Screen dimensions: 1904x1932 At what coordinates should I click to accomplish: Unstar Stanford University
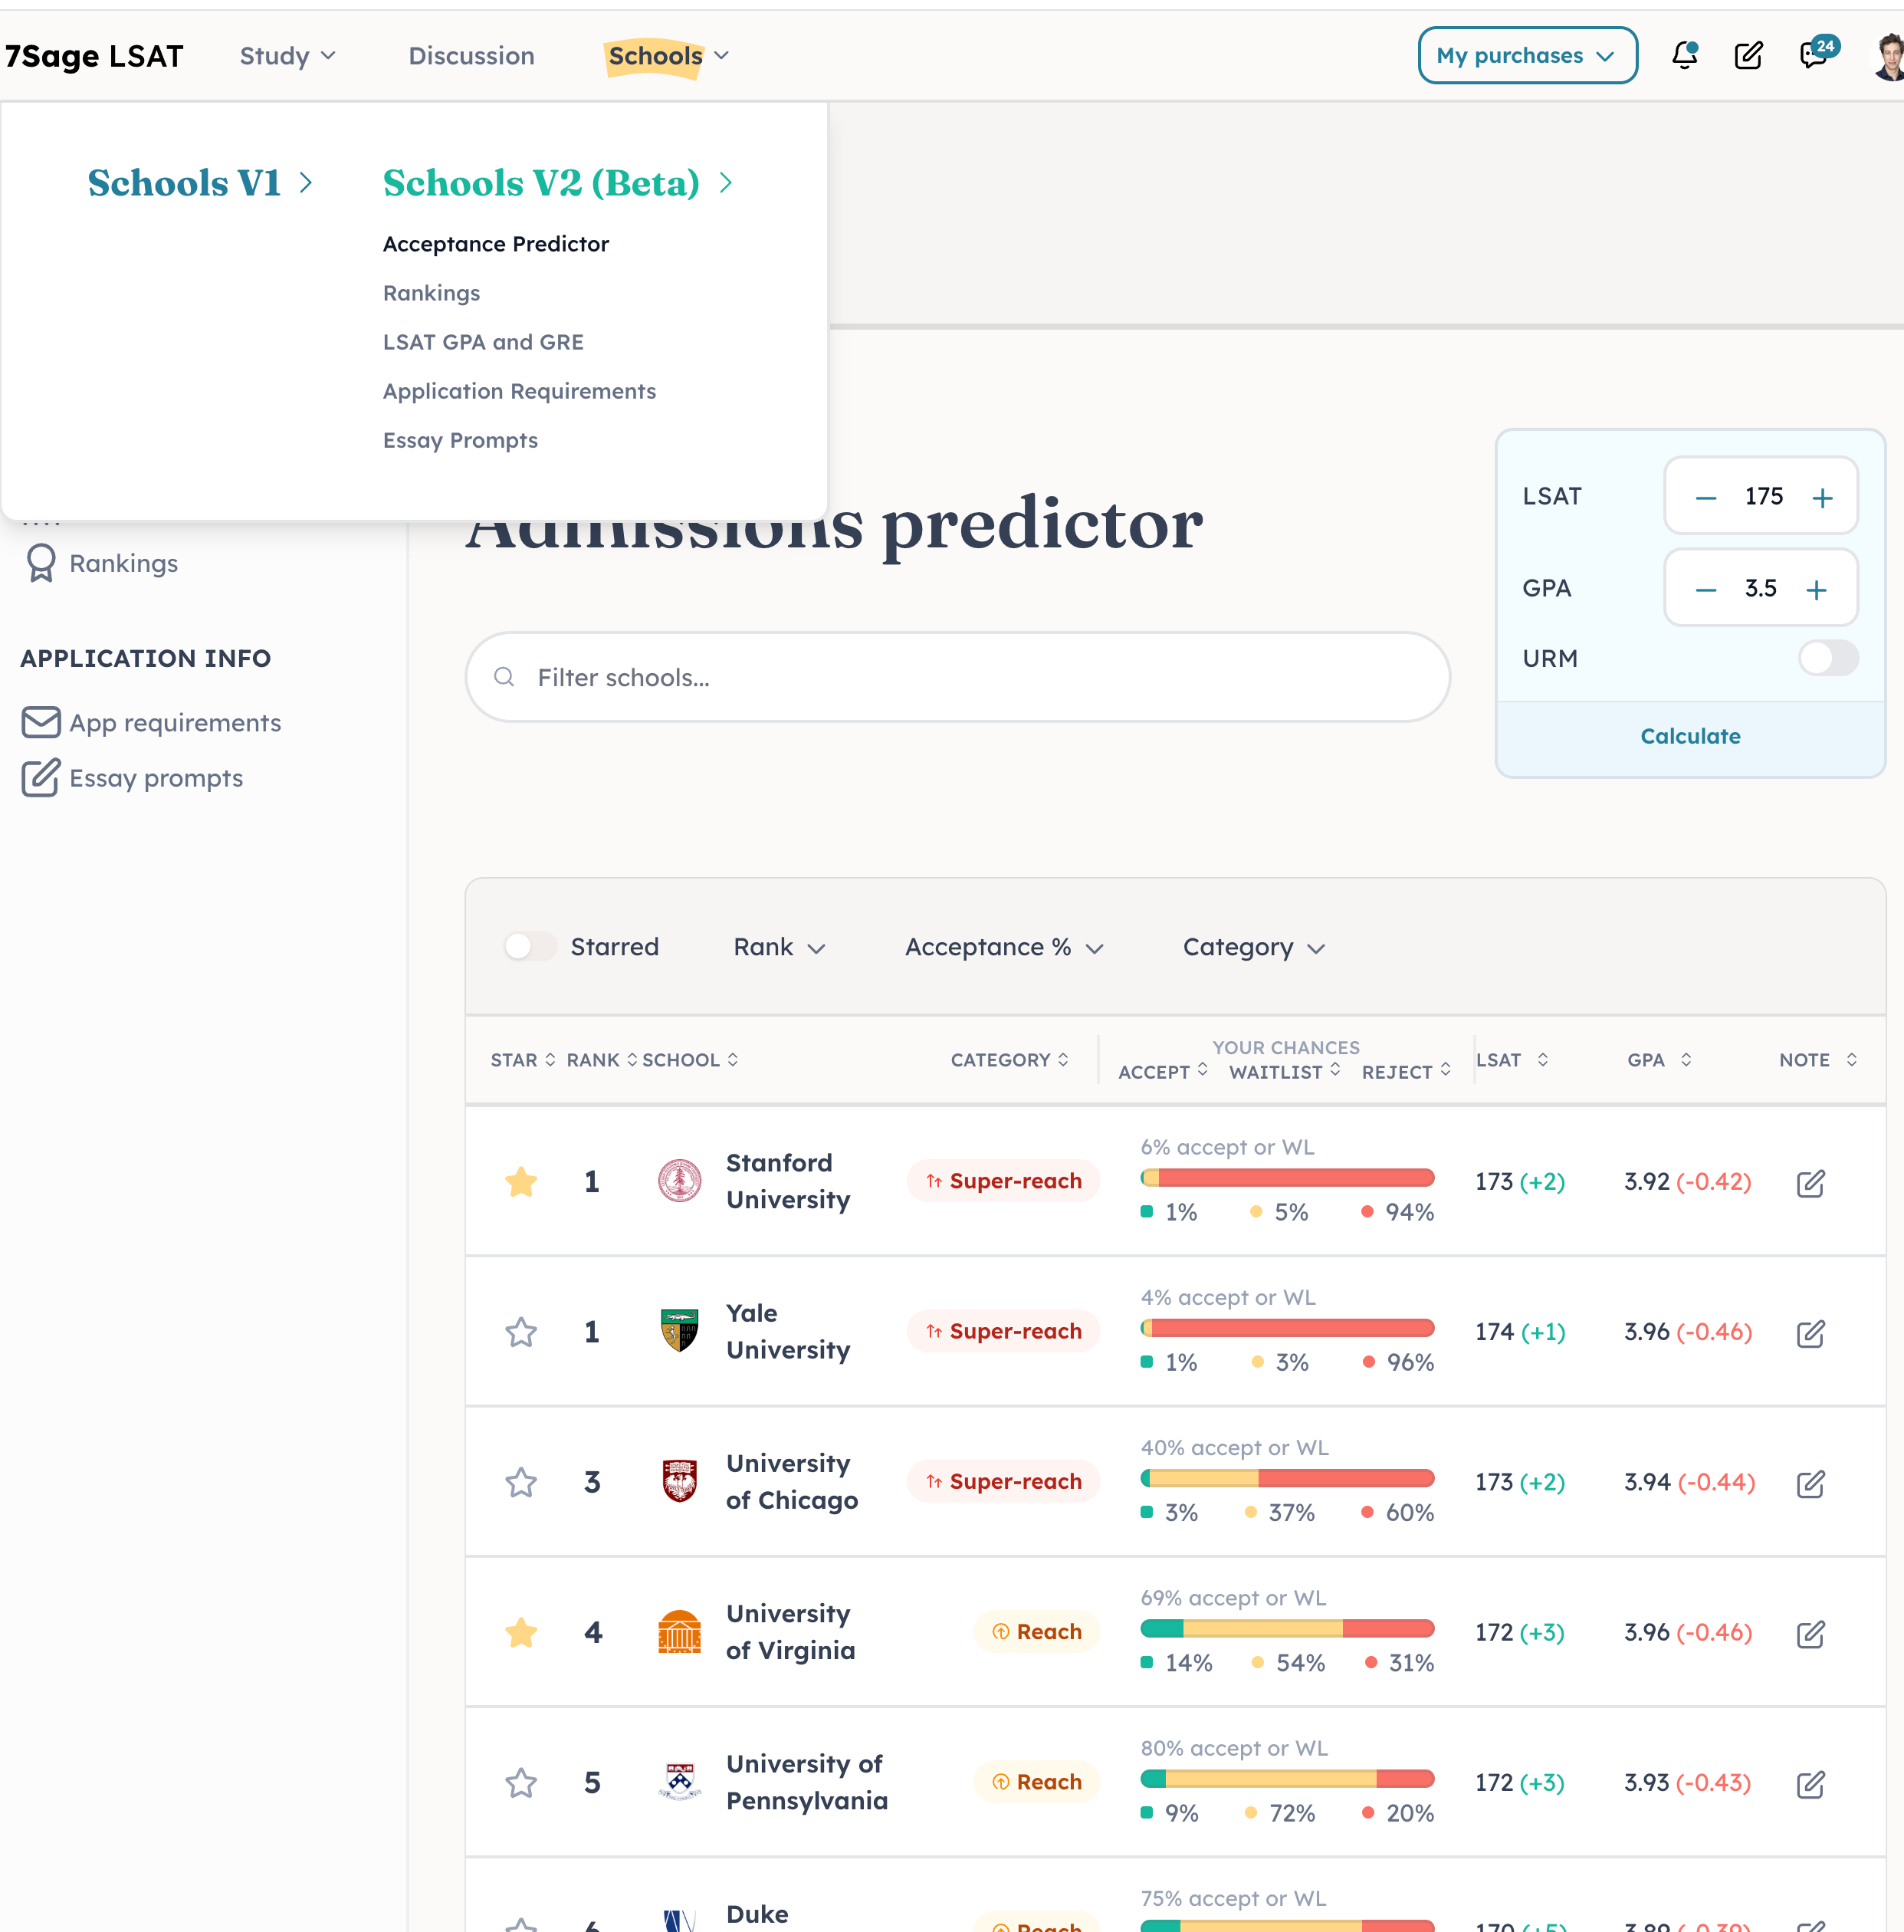point(521,1181)
